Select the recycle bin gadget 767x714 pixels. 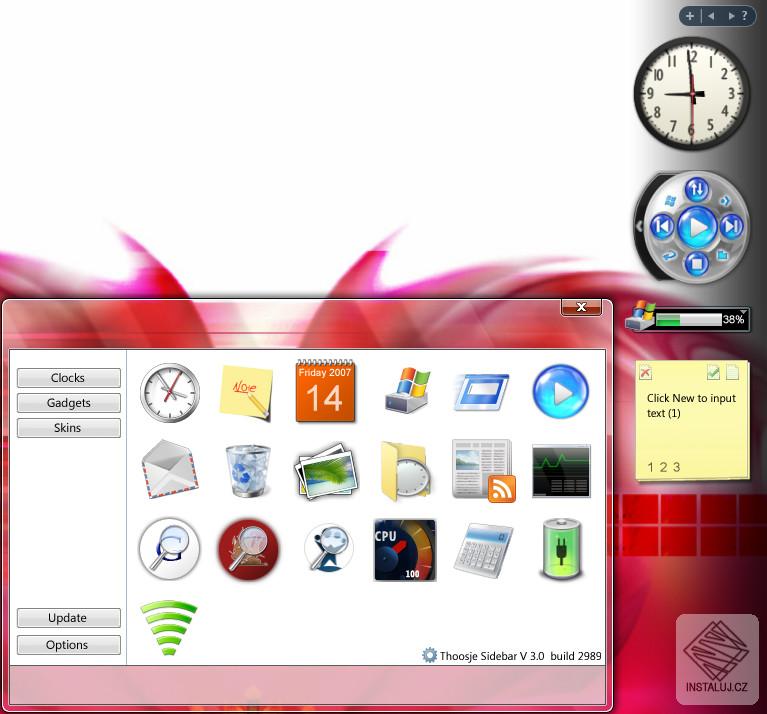click(248, 470)
